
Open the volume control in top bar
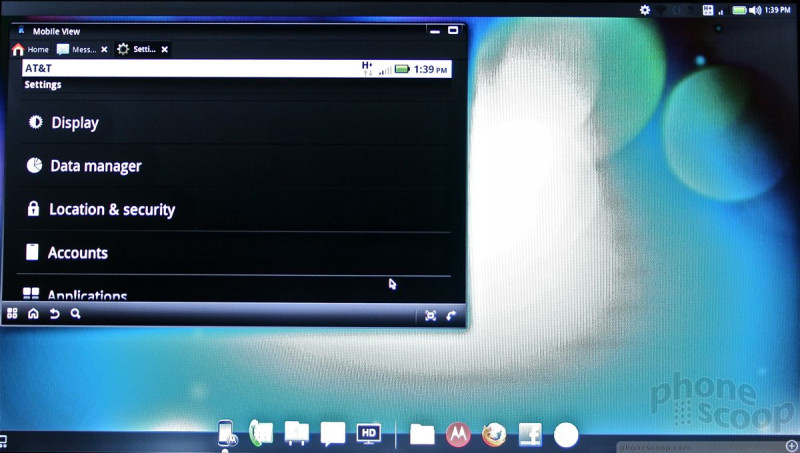pyautogui.click(x=756, y=10)
